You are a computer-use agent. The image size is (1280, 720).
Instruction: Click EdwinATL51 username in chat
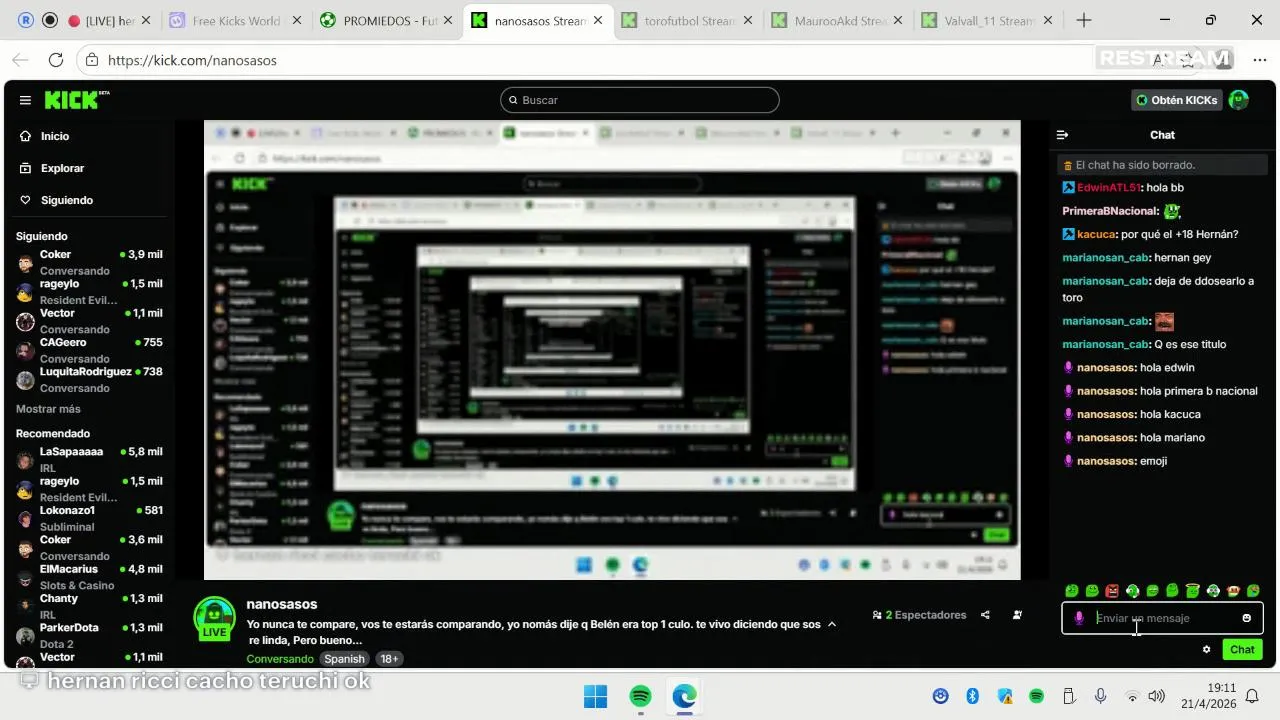click(x=1109, y=188)
